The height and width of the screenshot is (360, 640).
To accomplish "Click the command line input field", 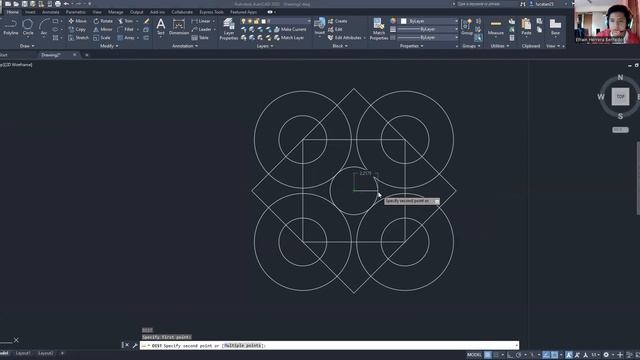I will [329, 346].
